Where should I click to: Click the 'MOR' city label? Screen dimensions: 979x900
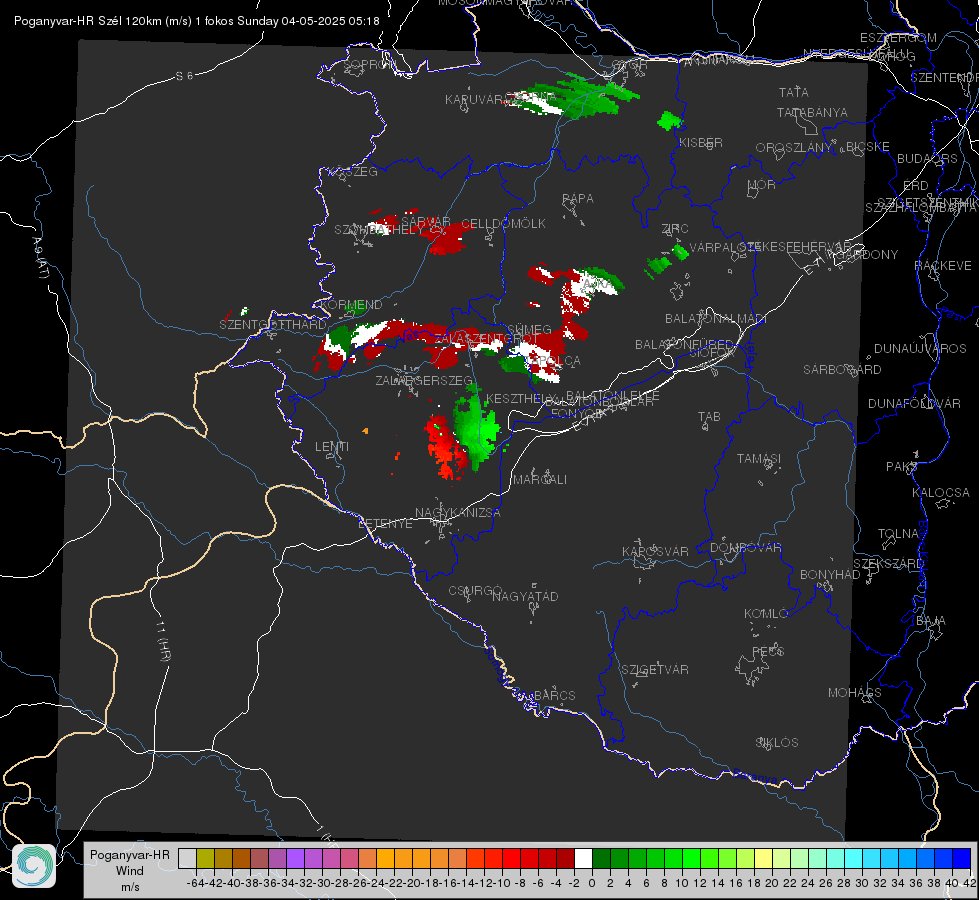pos(762,184)
